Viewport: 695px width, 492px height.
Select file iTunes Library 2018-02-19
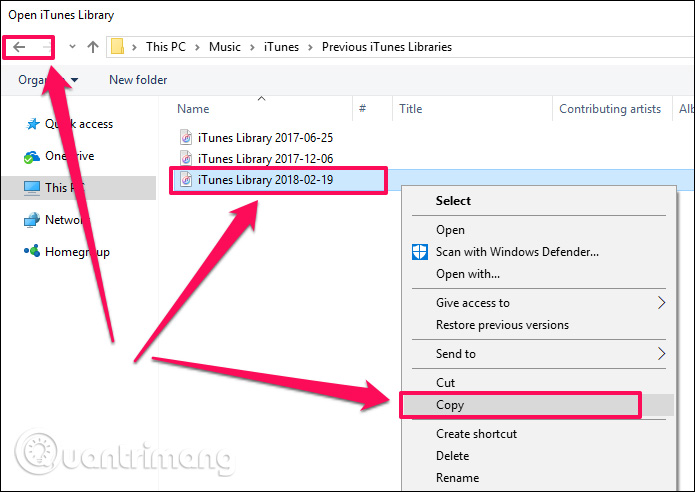tap(265, 180)
